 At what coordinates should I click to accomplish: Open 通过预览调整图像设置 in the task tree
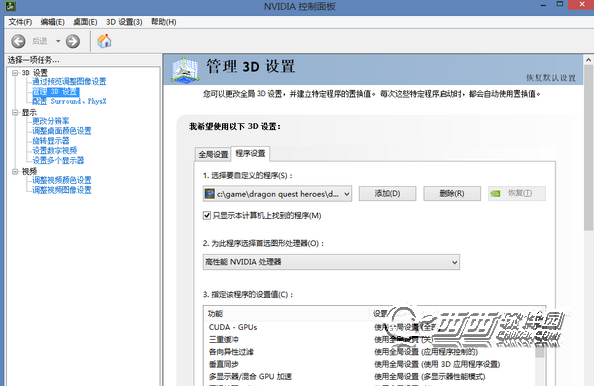click(69, 81)
